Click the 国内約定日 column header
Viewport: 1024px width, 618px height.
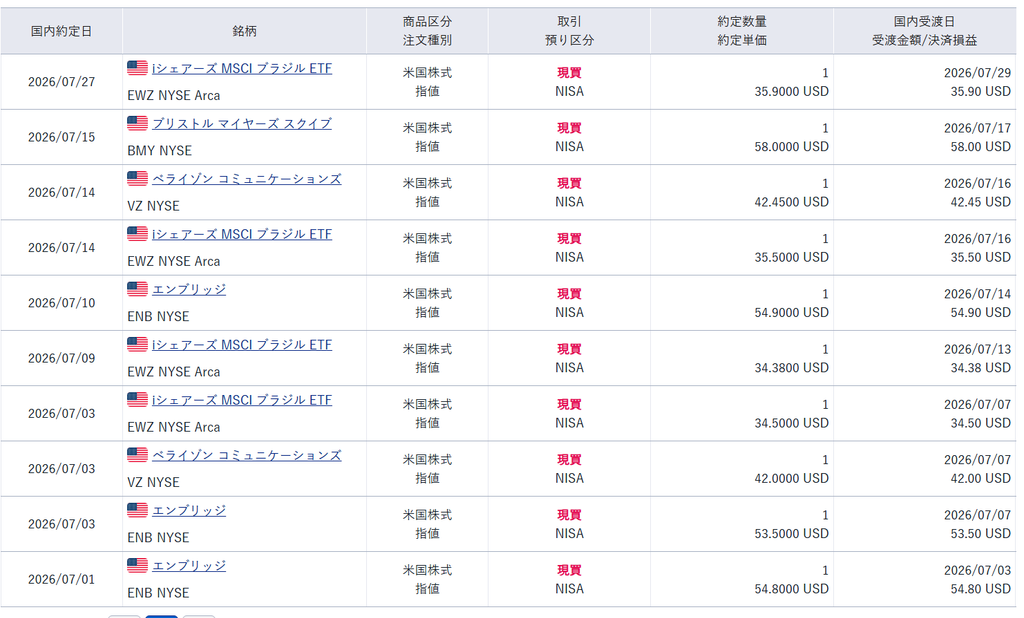click(61, 31)
